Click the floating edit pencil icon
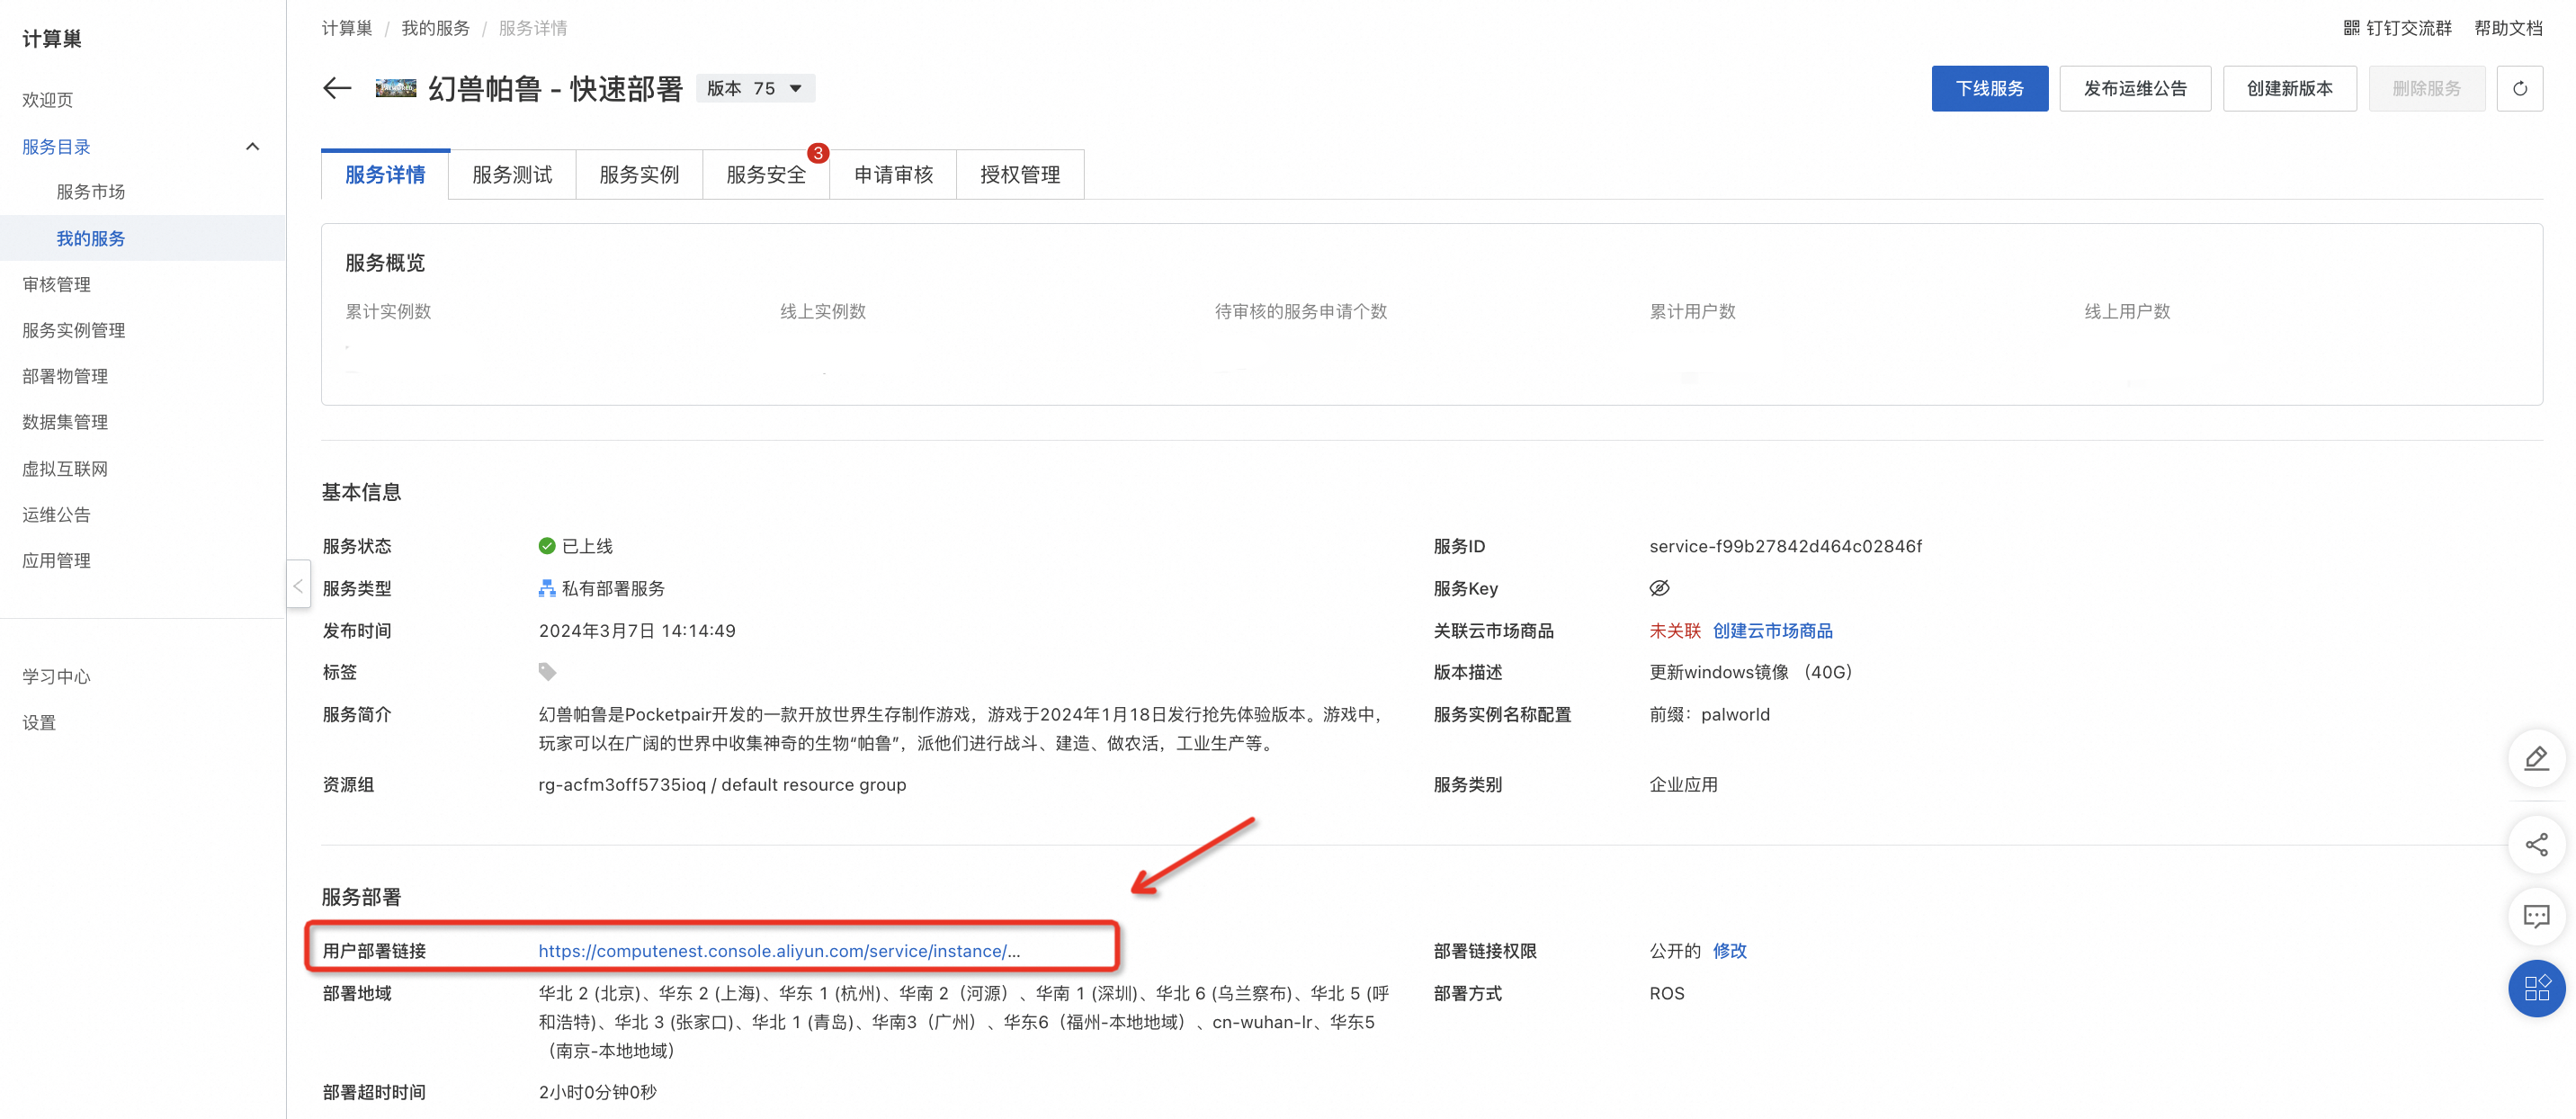Image resolution: width=2576 pixels, height=1119 pixels. coord(2536,758)
